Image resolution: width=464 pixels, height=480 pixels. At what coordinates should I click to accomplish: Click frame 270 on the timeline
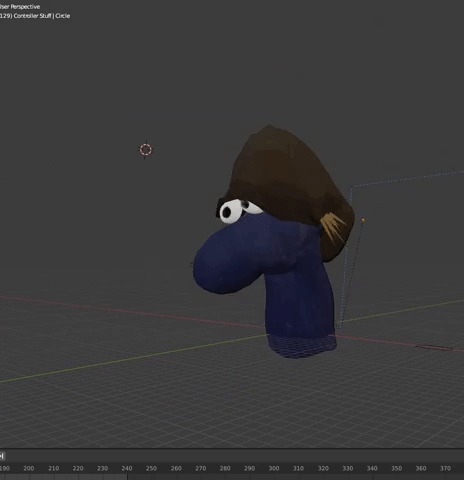(200, 468)
